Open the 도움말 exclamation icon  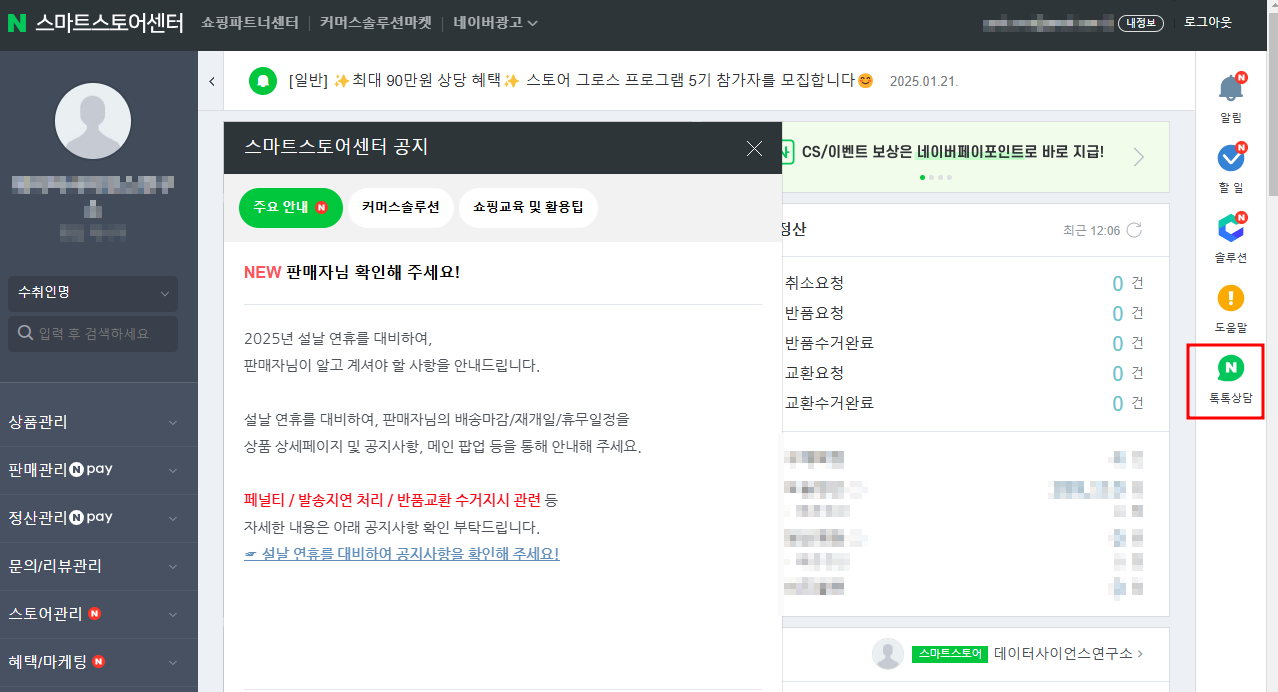coord(1231,298)
